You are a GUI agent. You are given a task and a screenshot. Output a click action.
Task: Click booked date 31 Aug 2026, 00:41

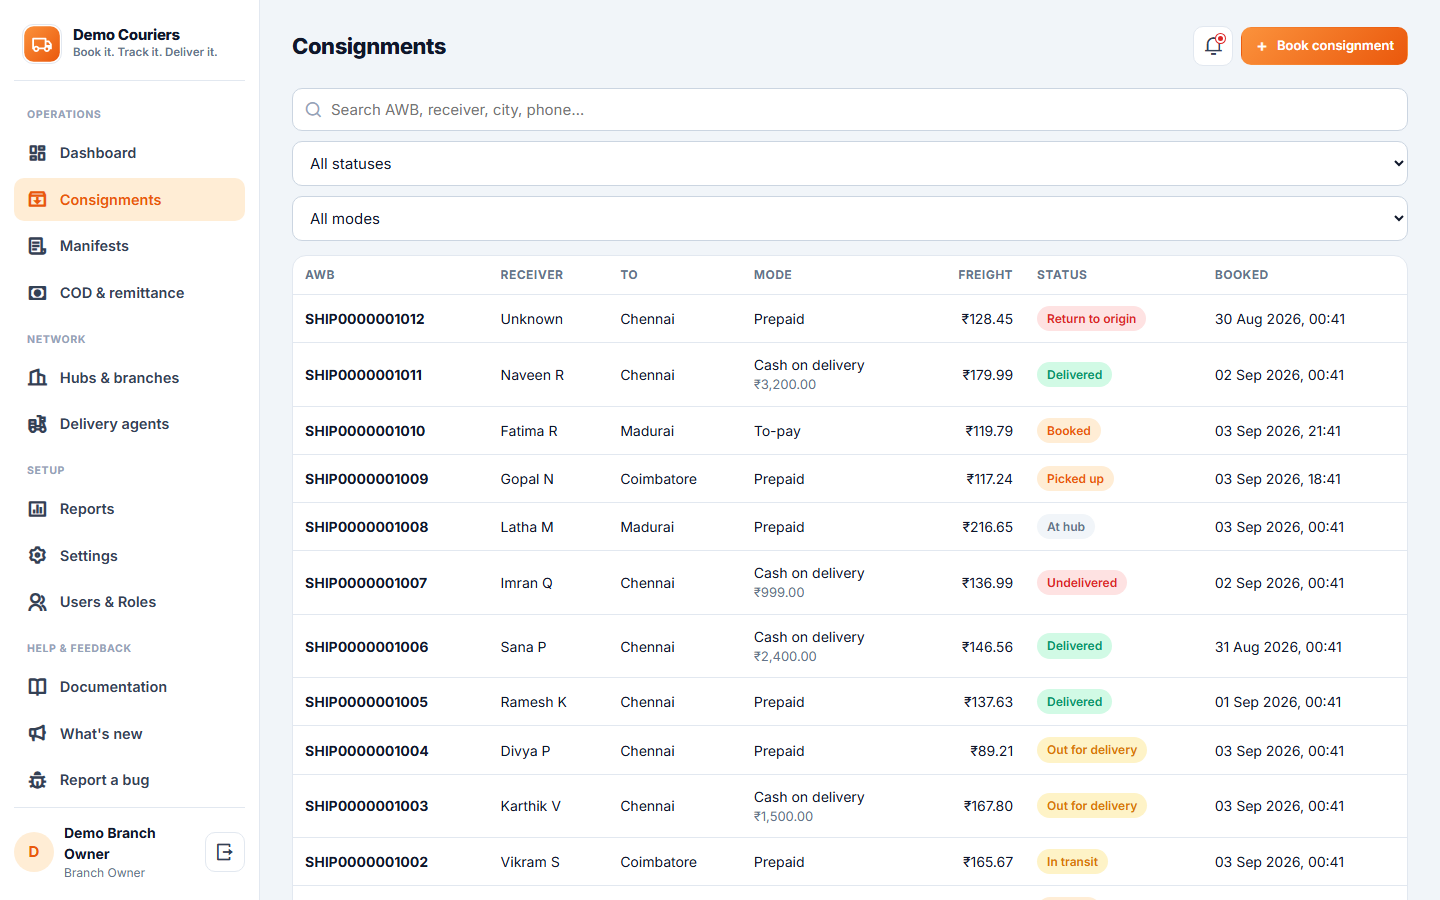(1278, 647)
